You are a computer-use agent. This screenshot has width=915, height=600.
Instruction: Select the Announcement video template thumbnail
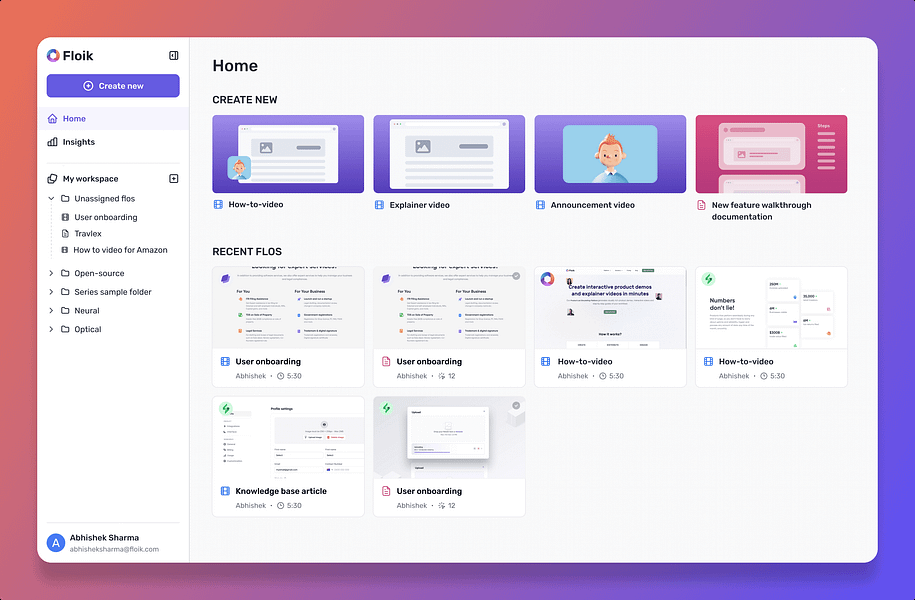pos(610,154)
